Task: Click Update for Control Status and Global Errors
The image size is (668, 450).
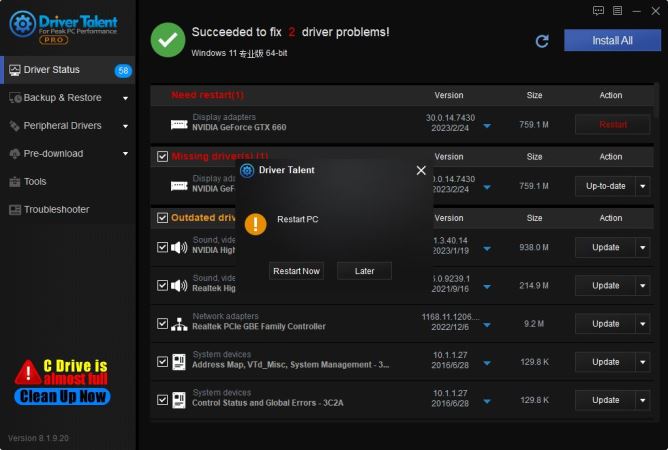Action: 605,400
